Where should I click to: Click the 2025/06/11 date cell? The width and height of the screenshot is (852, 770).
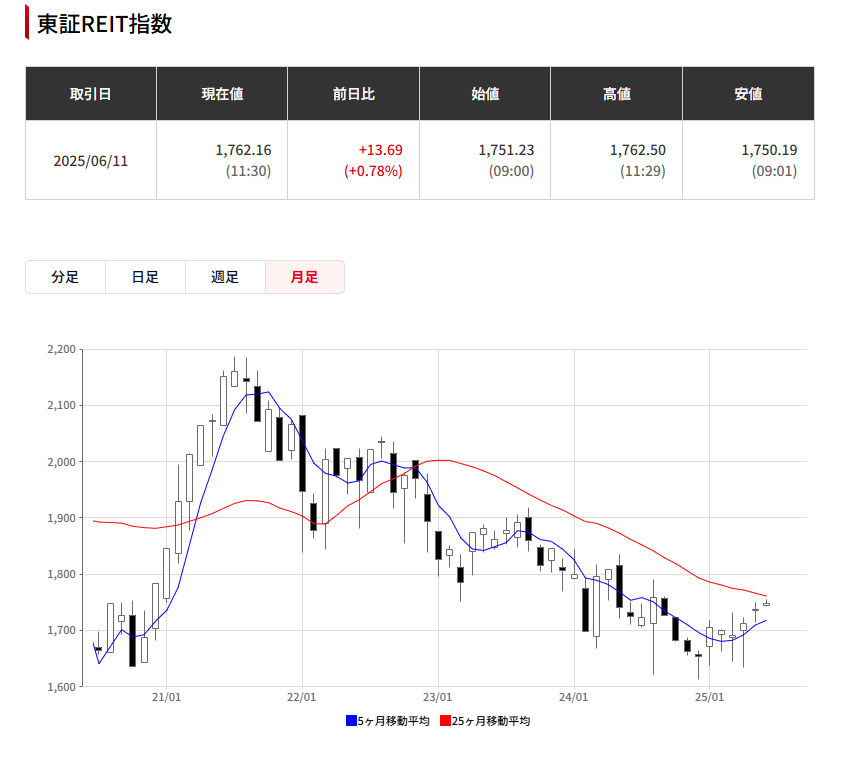pyautogui.click(x=91, y=161)
